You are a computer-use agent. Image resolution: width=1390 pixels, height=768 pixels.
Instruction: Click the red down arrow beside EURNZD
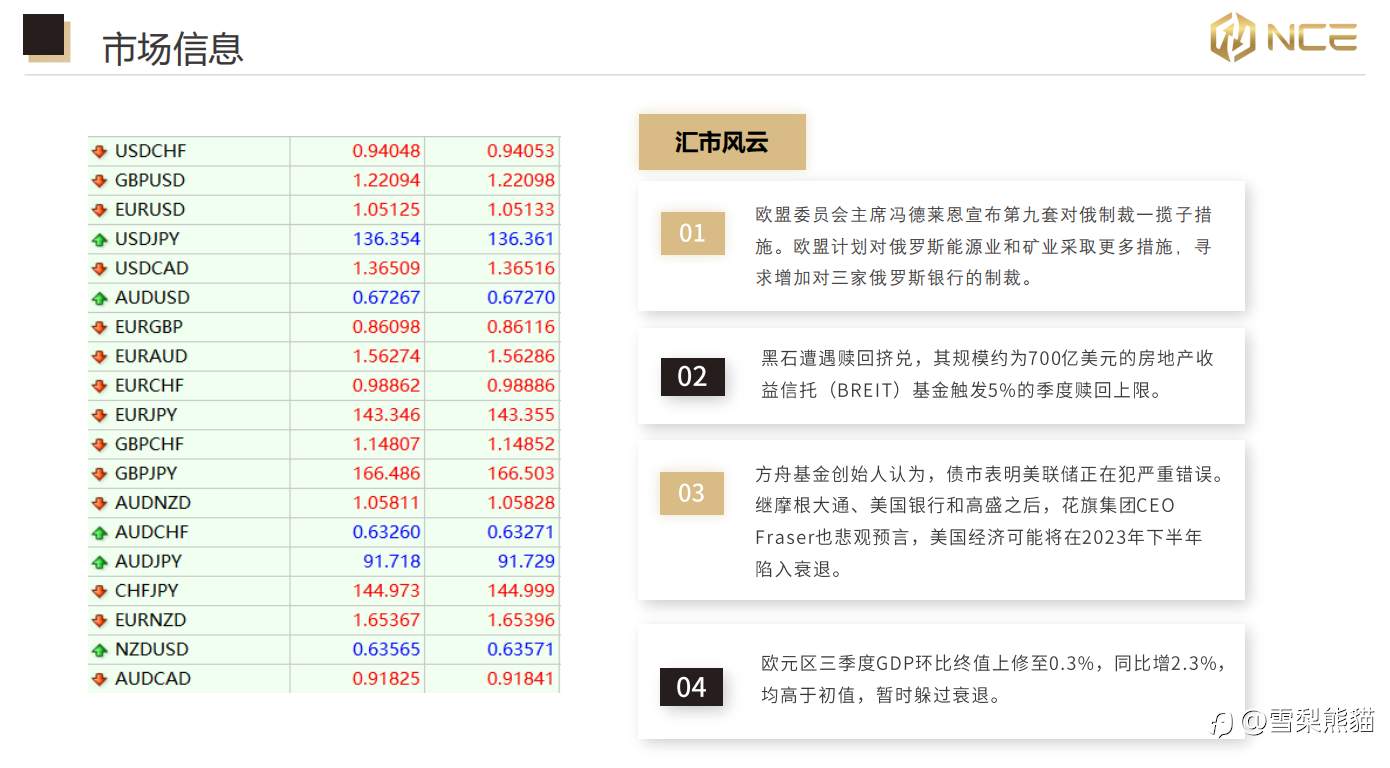click(x=99, y=620)
